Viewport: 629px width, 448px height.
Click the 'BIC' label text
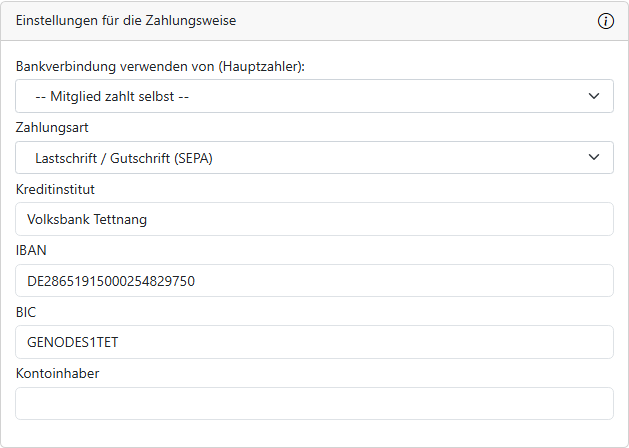(x=27, y=312)
